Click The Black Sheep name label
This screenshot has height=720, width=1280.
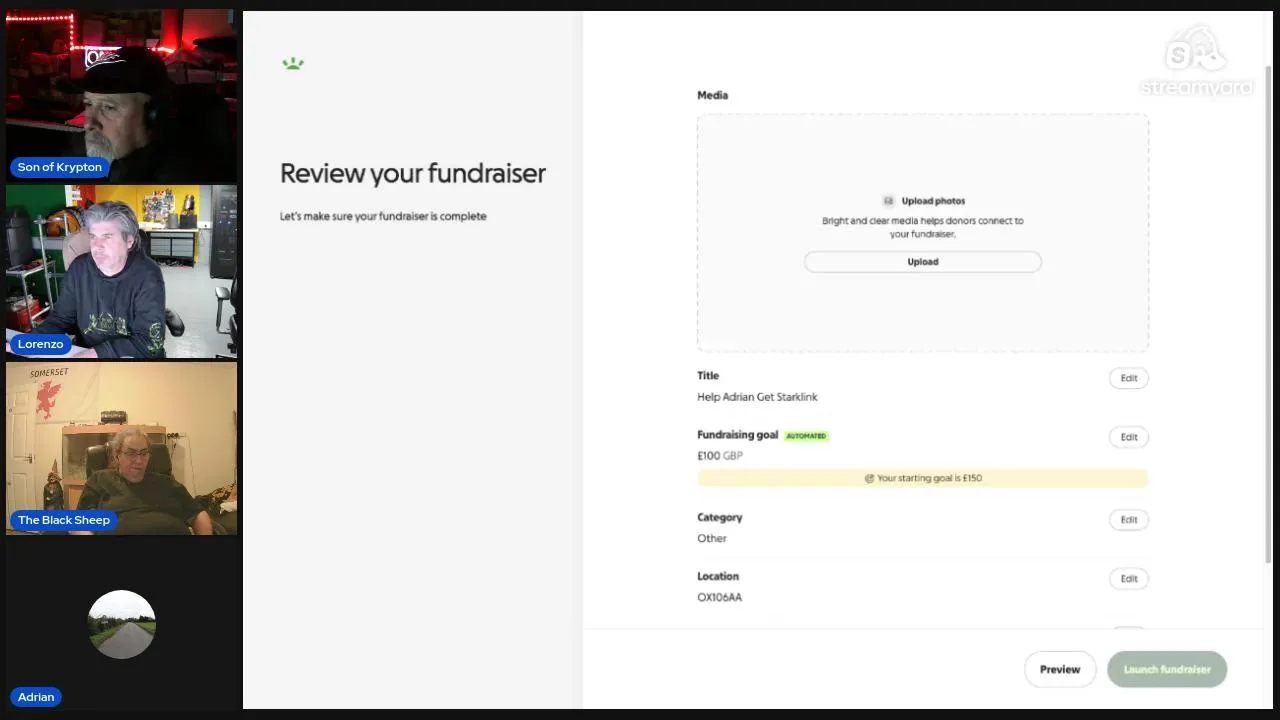tap(64, 520)
